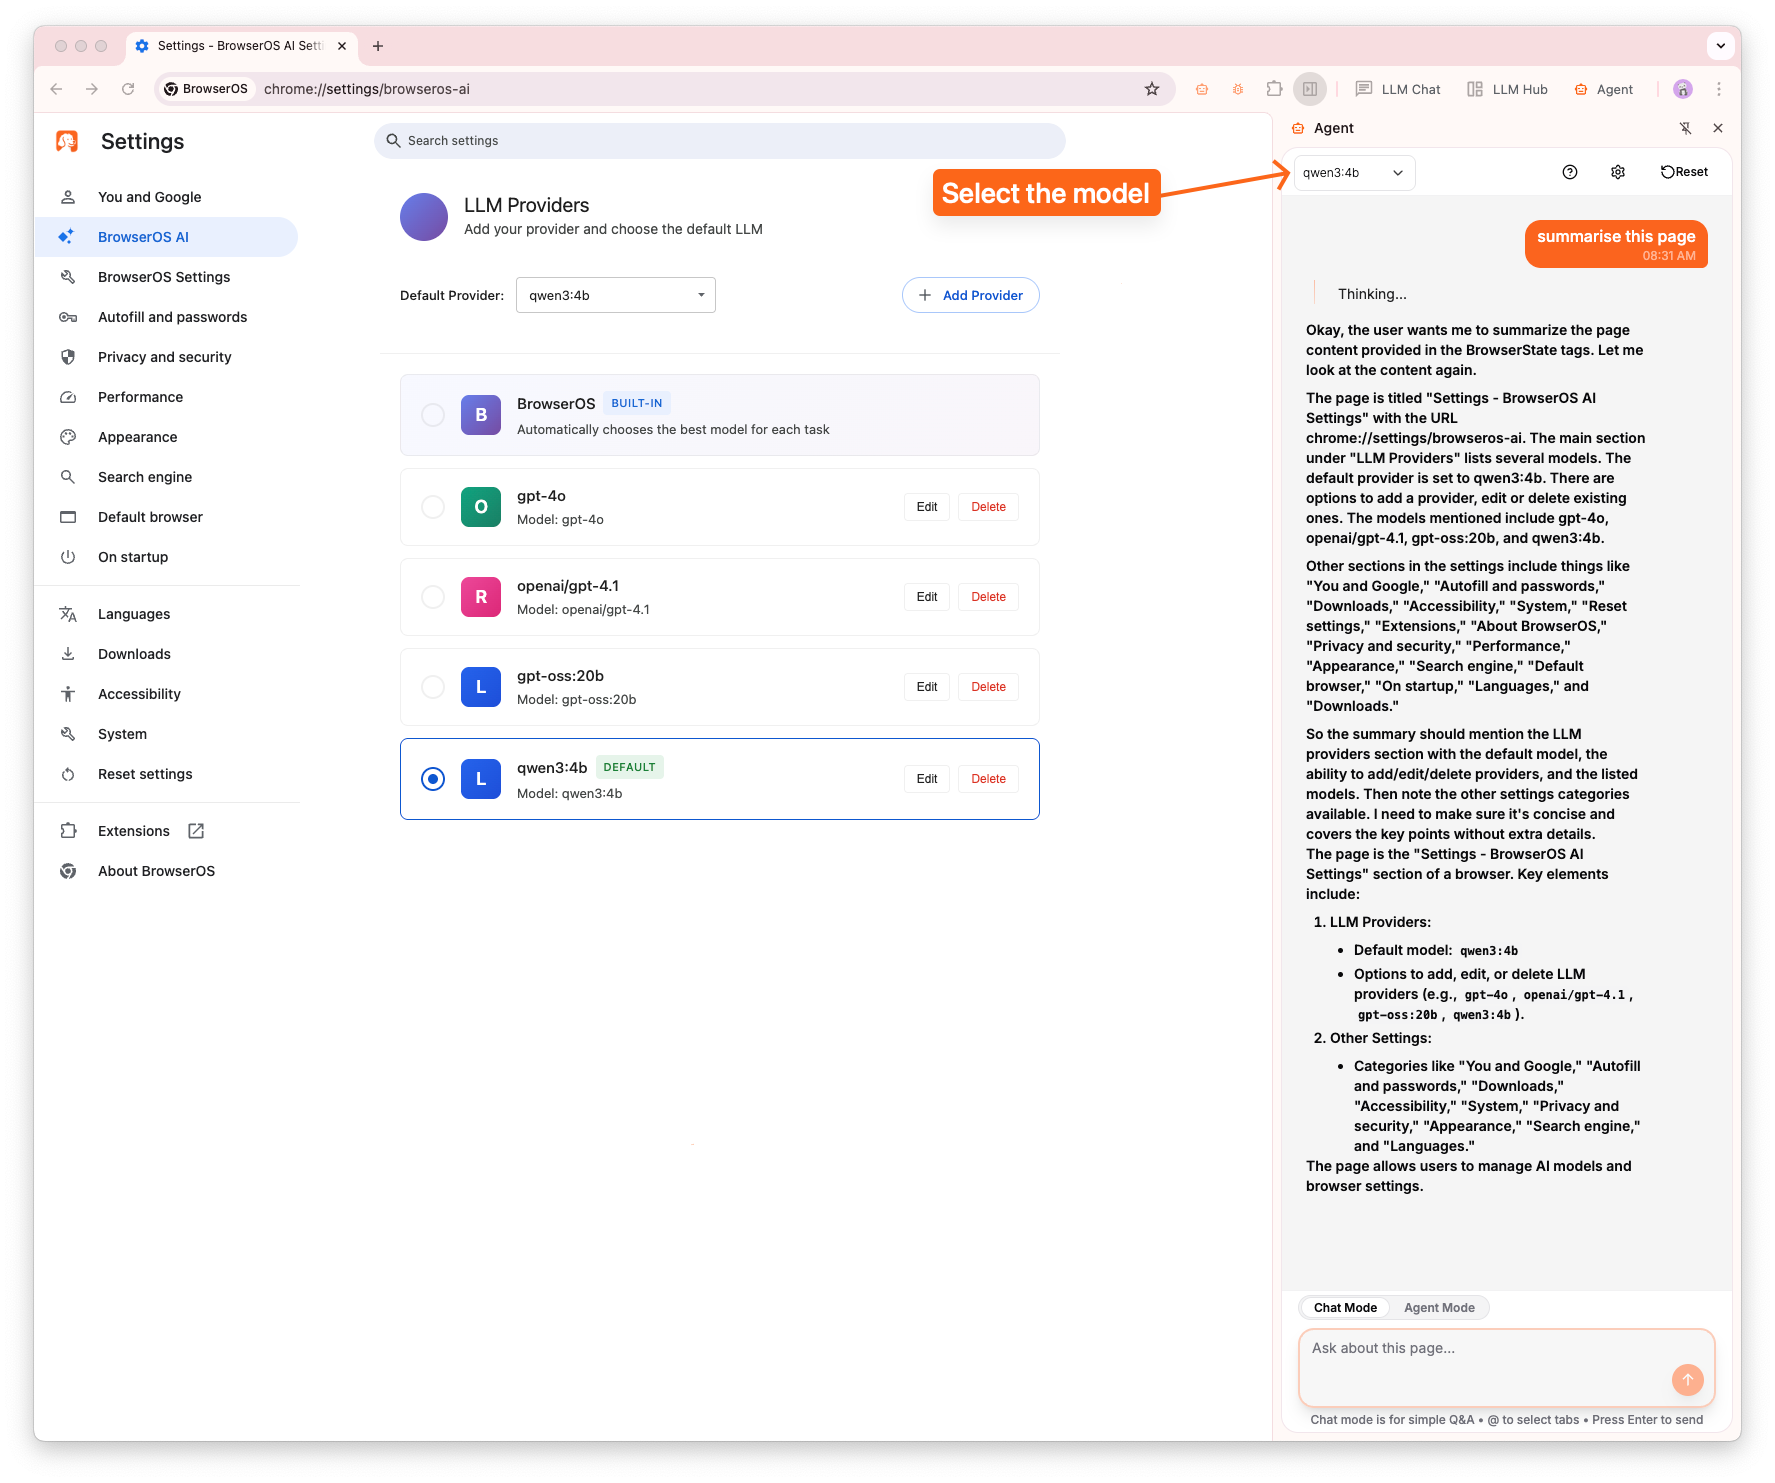
Task: Open Agent from browser toolbar
Action: coord(1603,89)
